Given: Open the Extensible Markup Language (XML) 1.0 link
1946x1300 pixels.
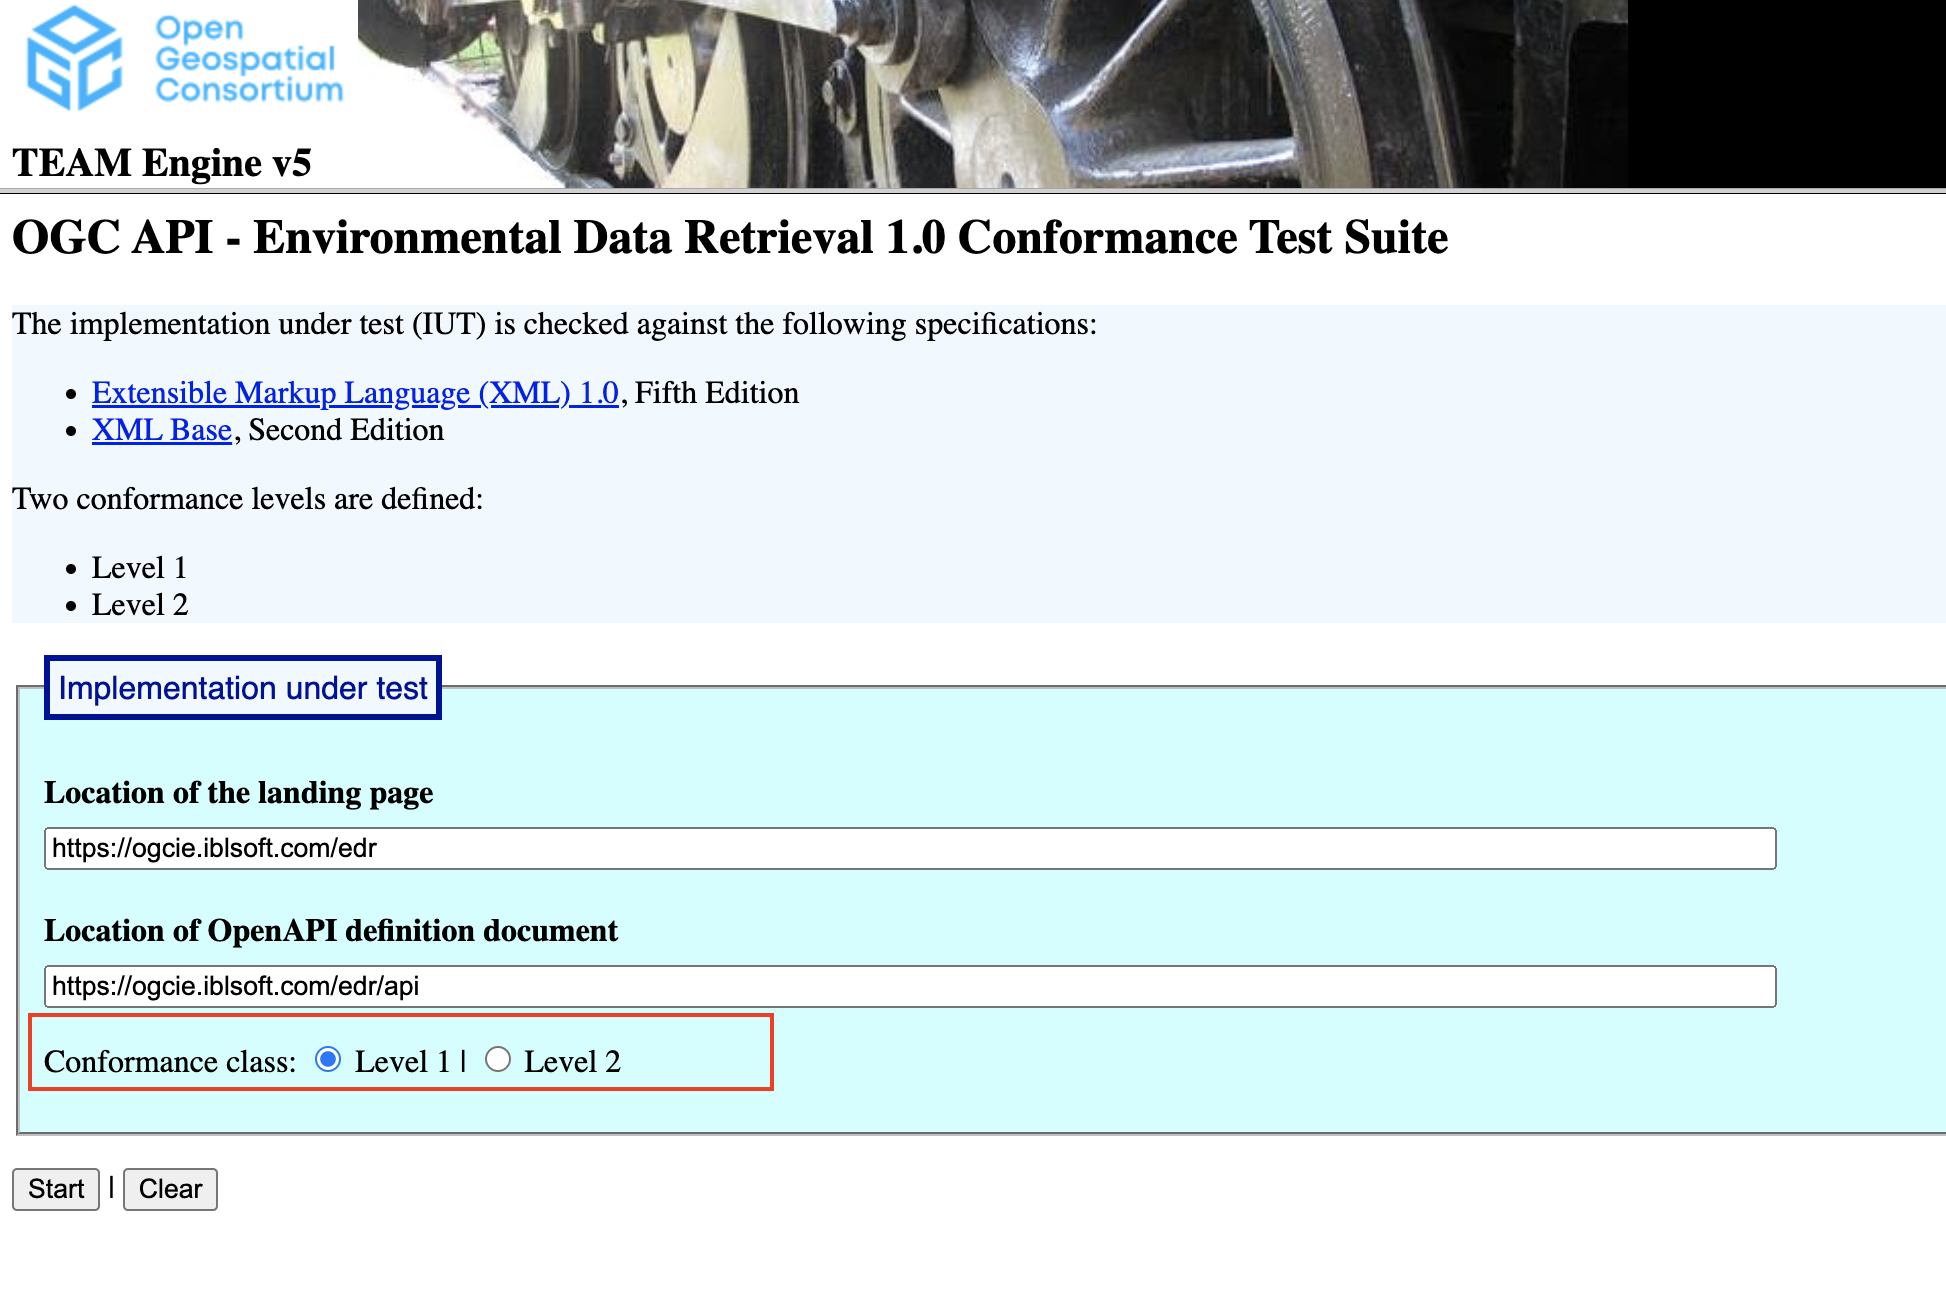Looking at the screenshot, I should pos(355,392).
